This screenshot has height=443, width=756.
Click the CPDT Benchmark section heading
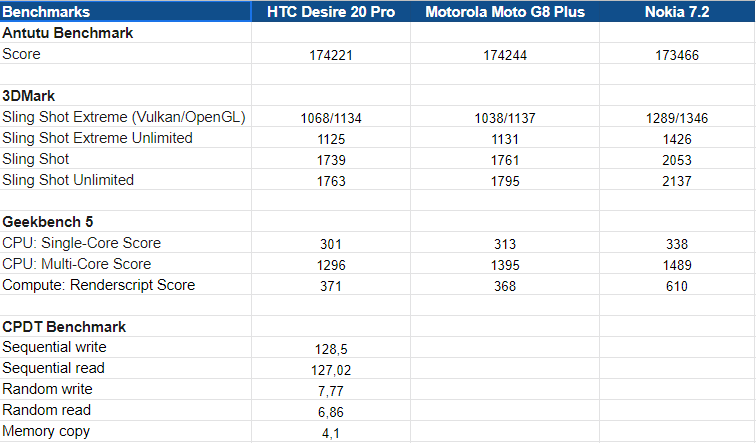(x=64, y=327)
